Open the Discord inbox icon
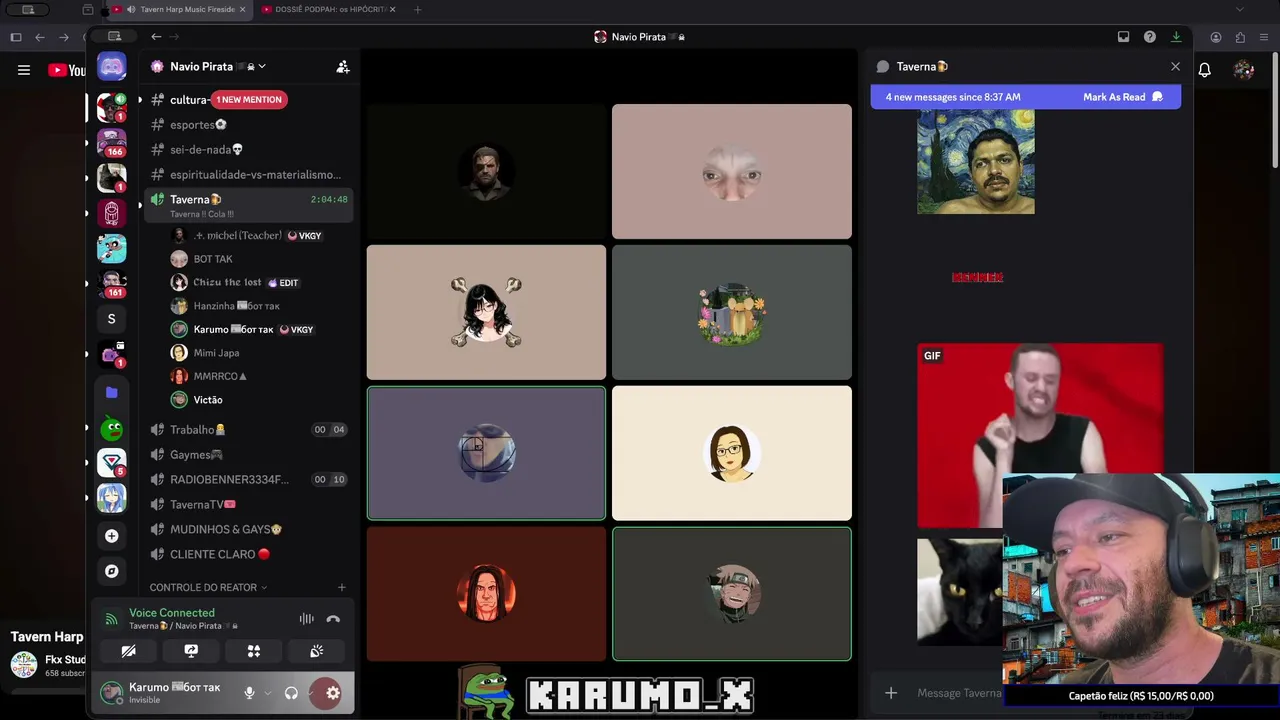The image size is (1280, 720). [x=1123, y=37]
